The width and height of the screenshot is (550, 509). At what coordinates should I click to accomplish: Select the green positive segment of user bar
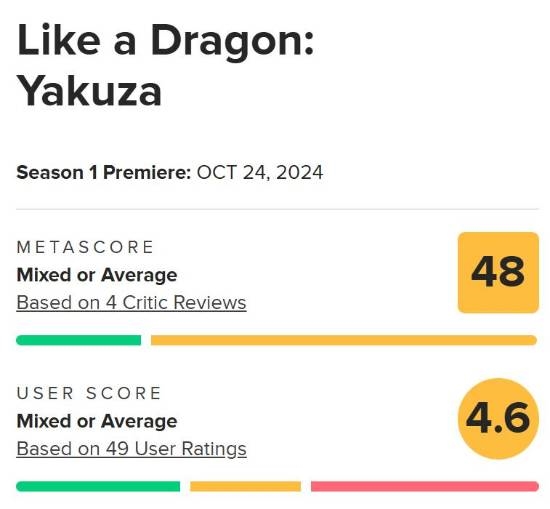[x=98, y=486]
